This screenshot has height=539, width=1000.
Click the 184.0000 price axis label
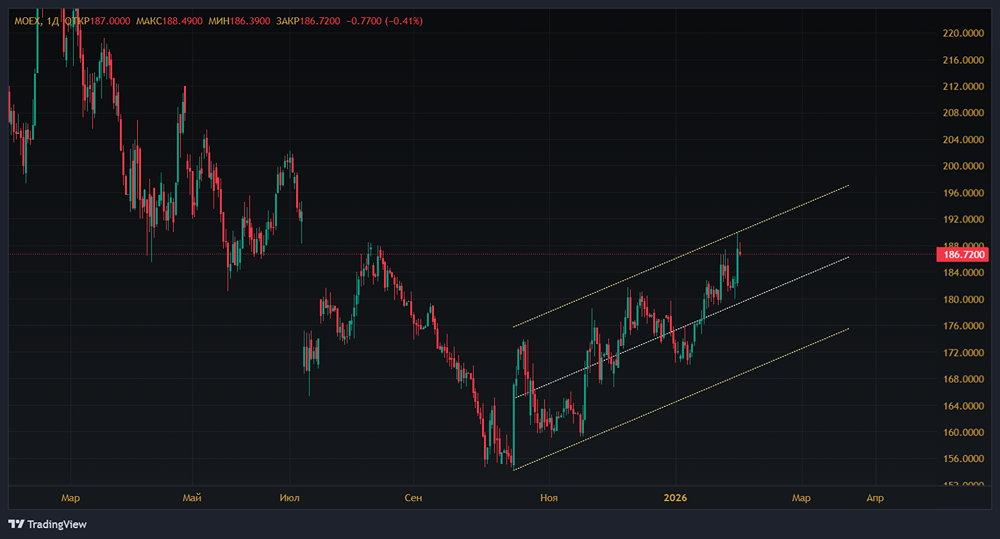click(963, 272)
